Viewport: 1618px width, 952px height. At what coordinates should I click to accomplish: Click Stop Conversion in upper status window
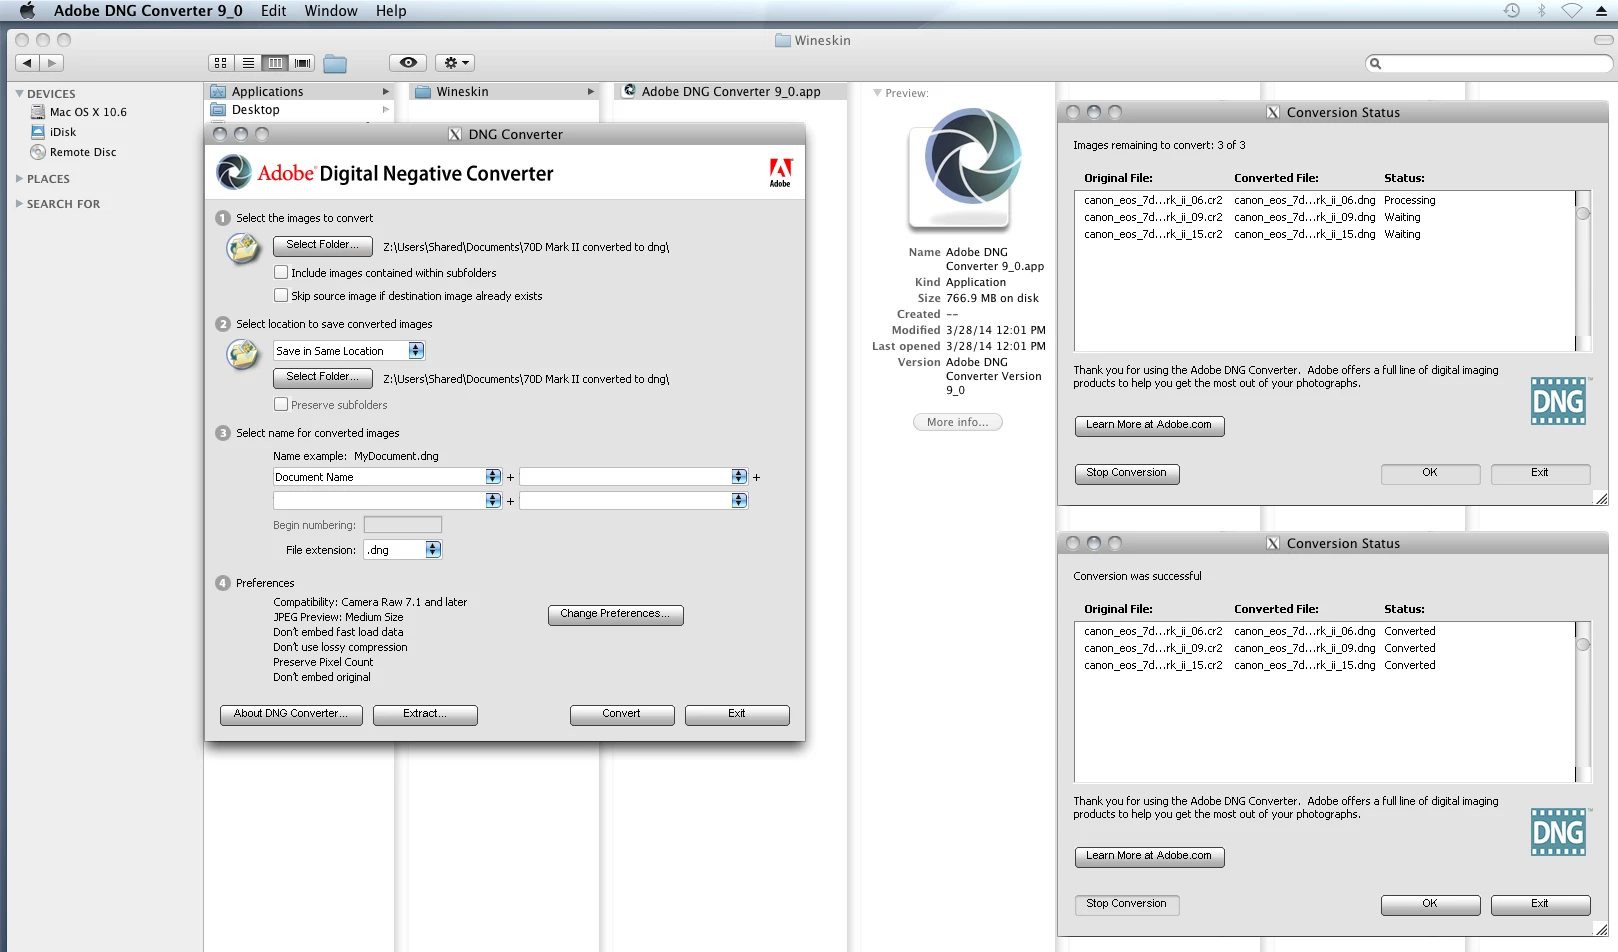[x=1127, y=474]
